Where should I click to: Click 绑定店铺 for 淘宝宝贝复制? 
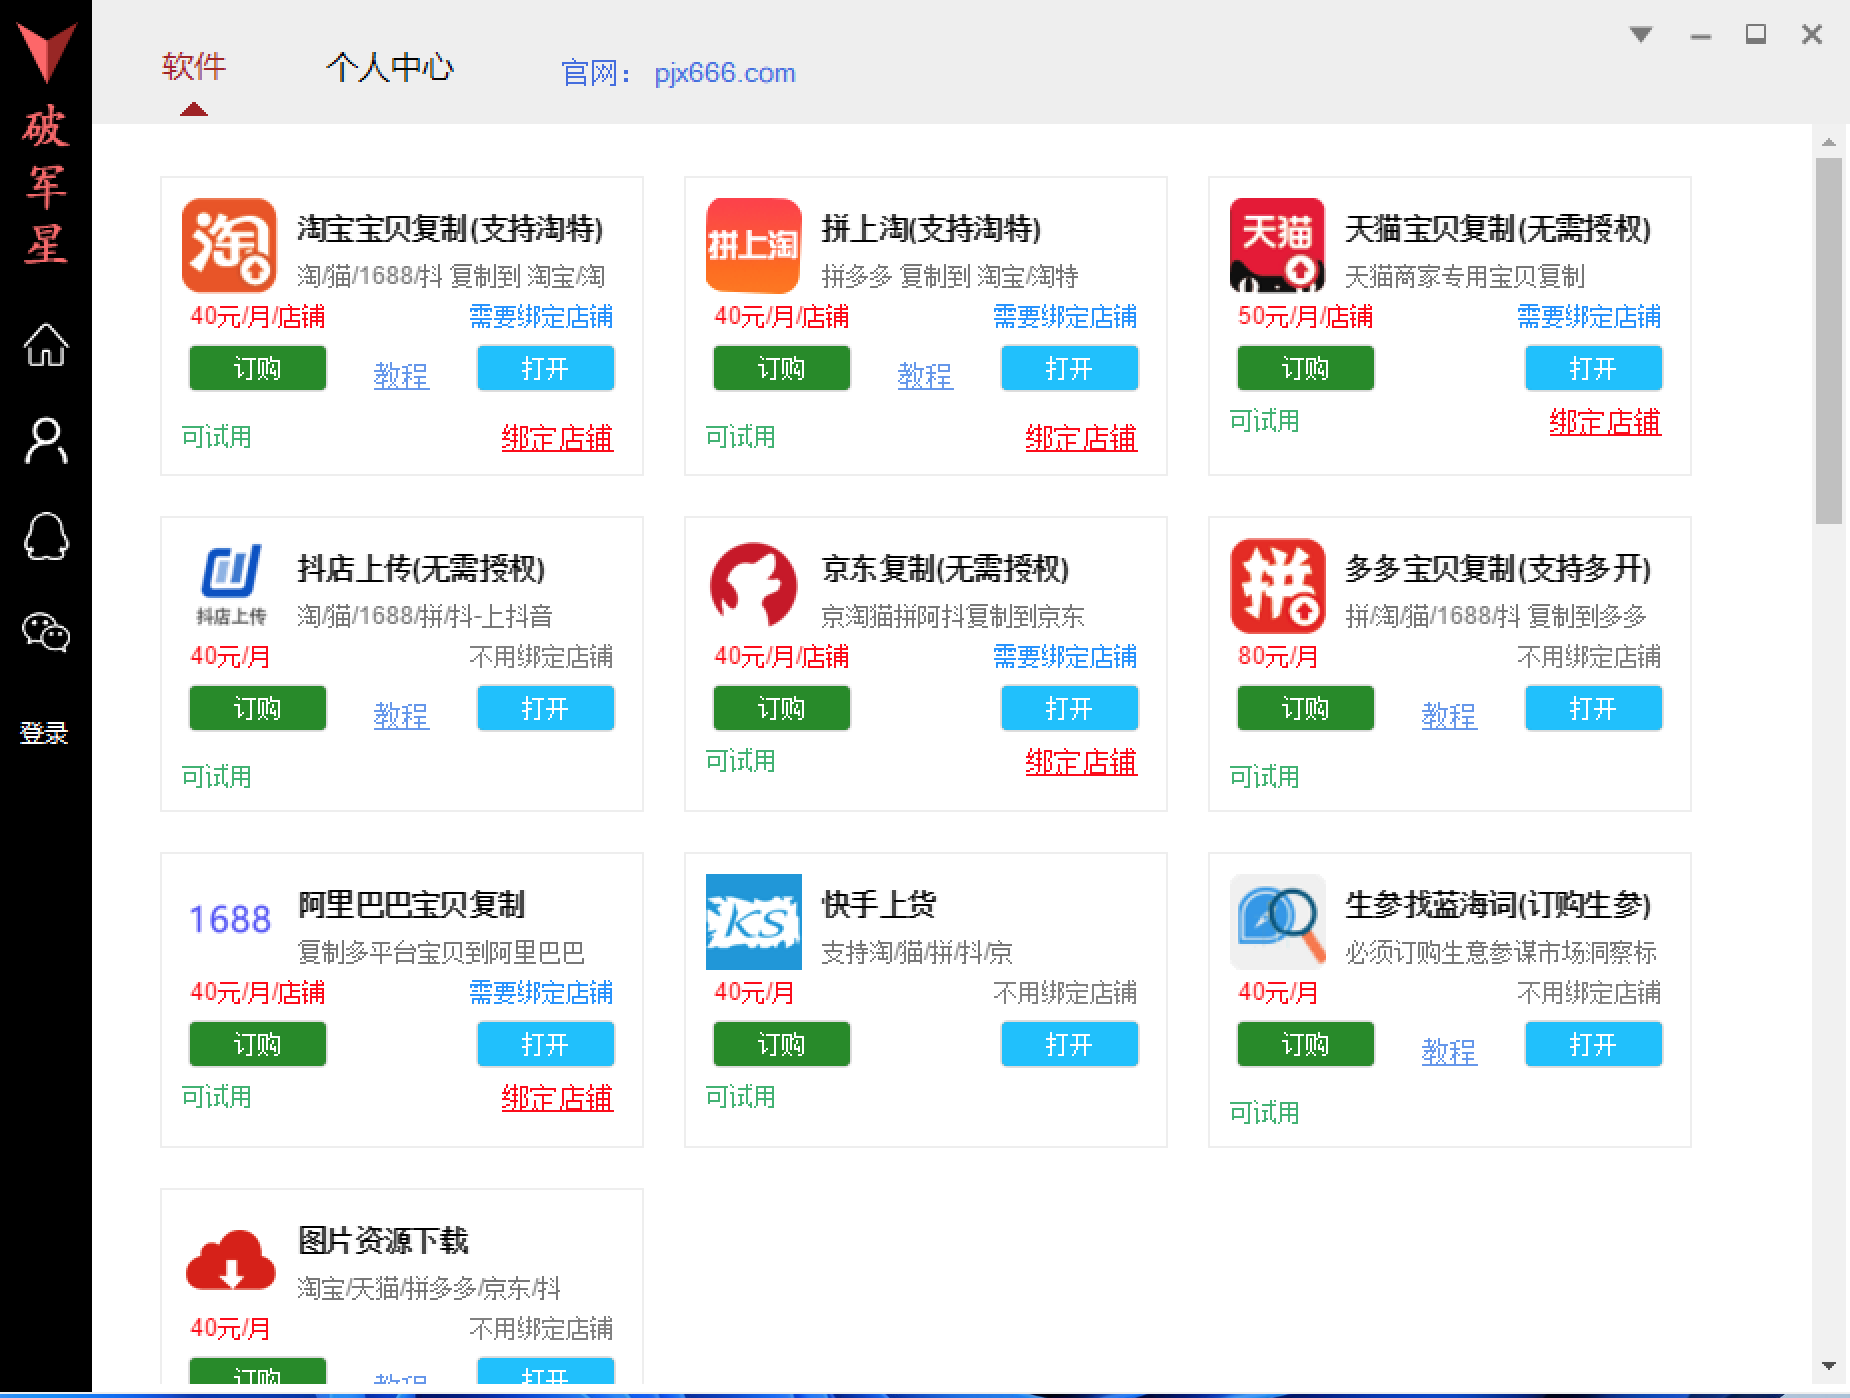click(557, 438)
